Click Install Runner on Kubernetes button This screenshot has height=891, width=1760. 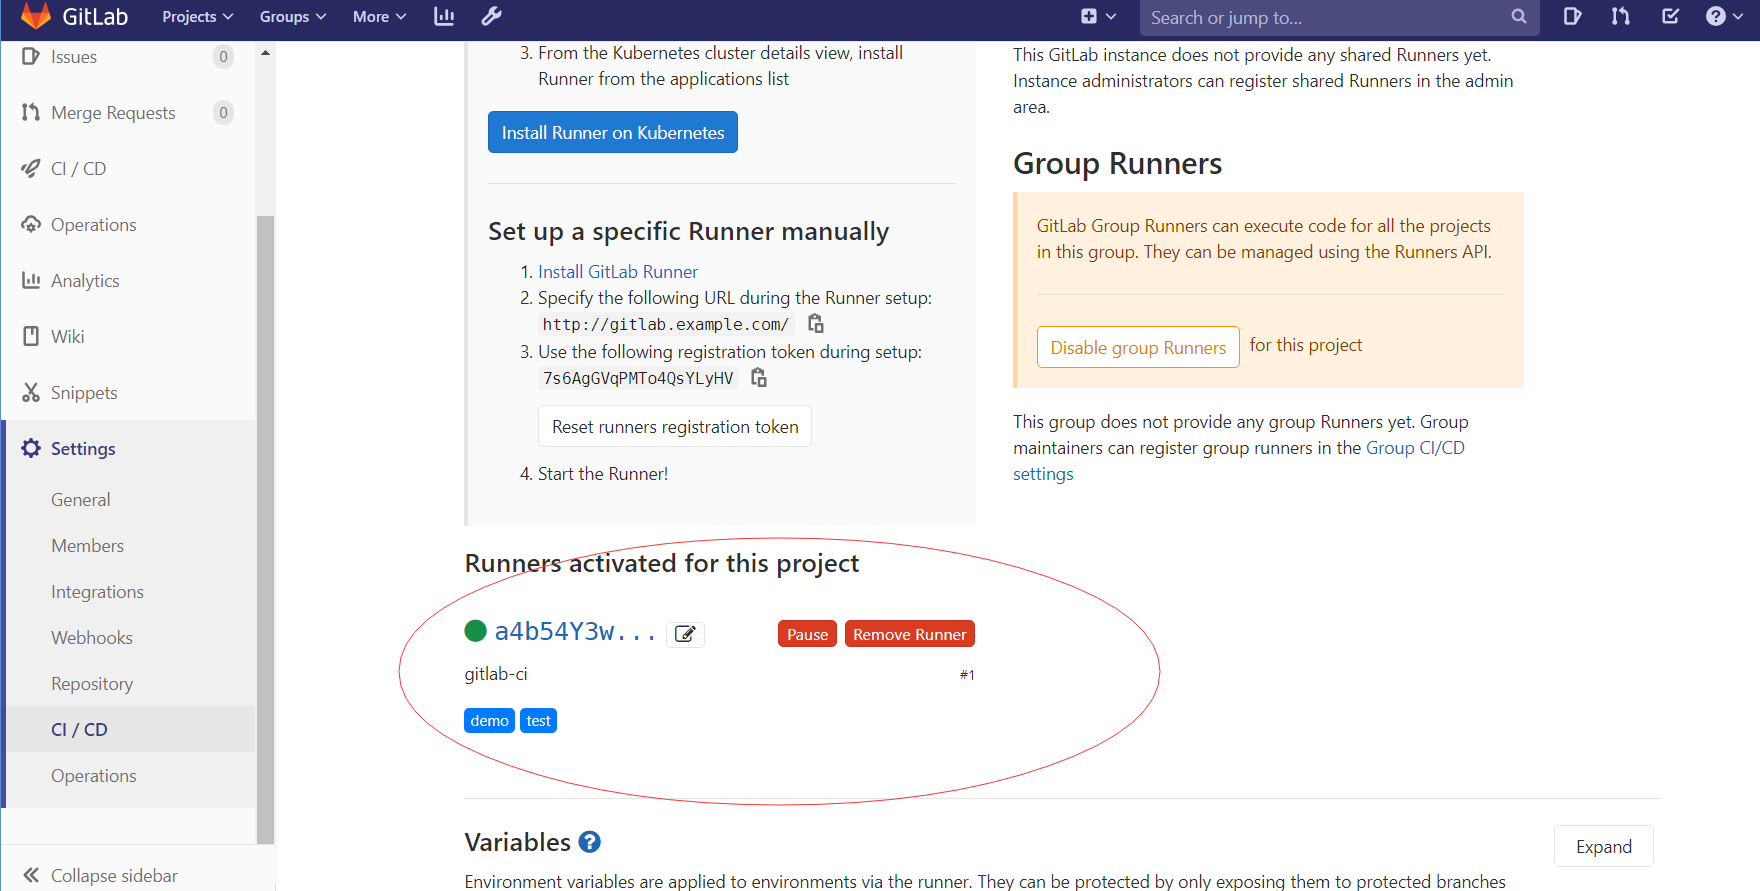coord(613,132)
